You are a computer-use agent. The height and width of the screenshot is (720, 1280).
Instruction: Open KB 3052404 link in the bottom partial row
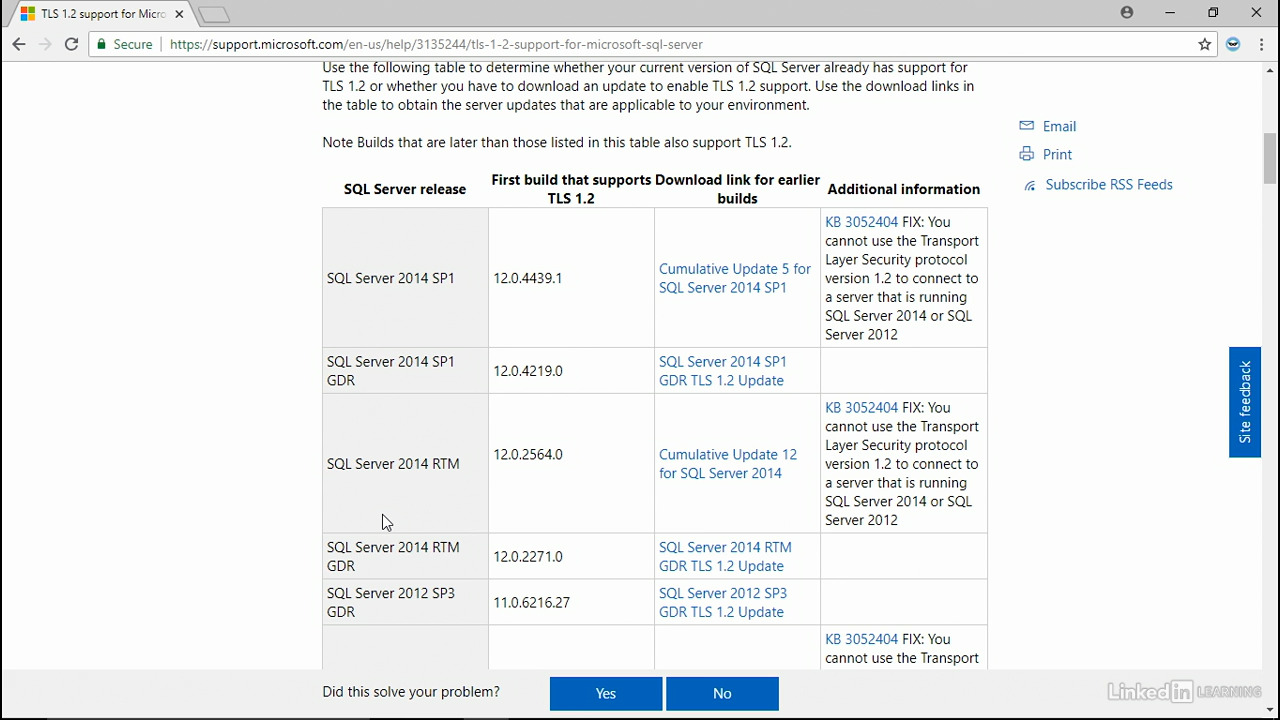click(x=861, y=639)
